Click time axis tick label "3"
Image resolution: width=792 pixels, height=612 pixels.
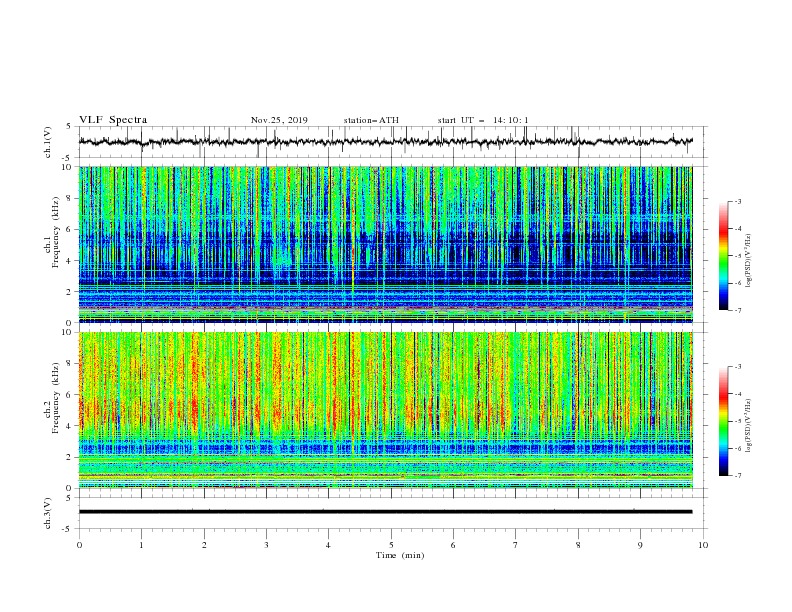[x=266, y=545]
